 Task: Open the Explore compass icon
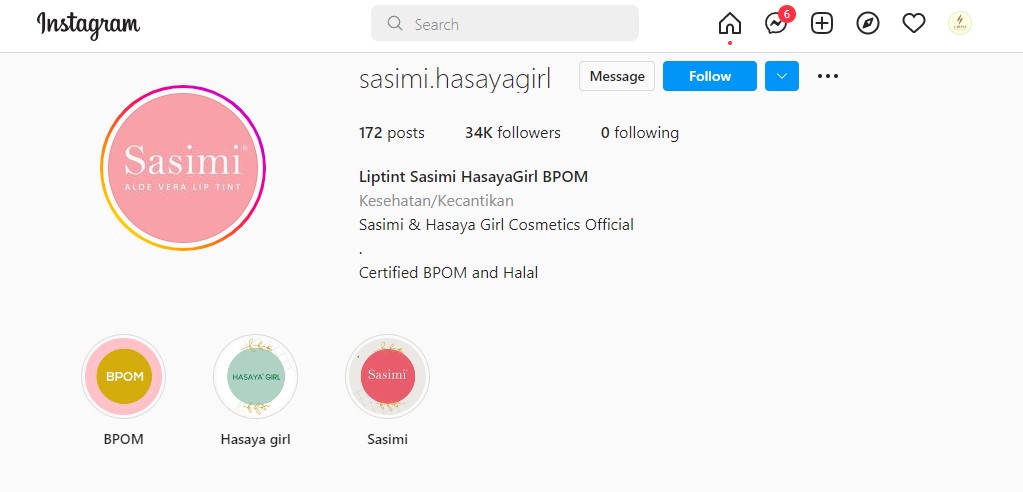868,24
